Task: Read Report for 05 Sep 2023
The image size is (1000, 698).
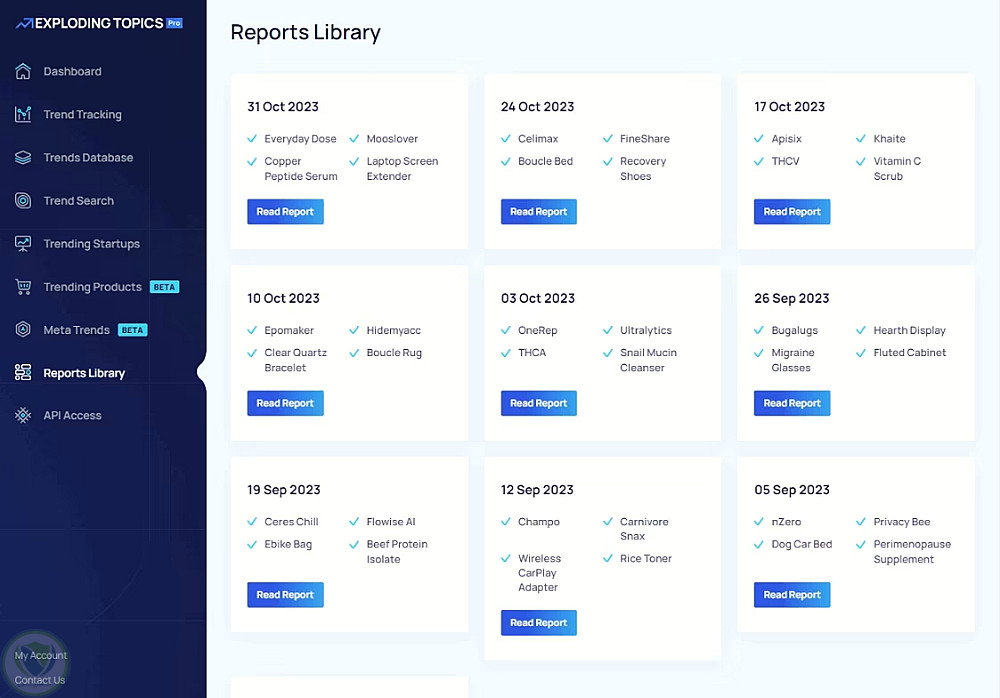Action: 792,595
